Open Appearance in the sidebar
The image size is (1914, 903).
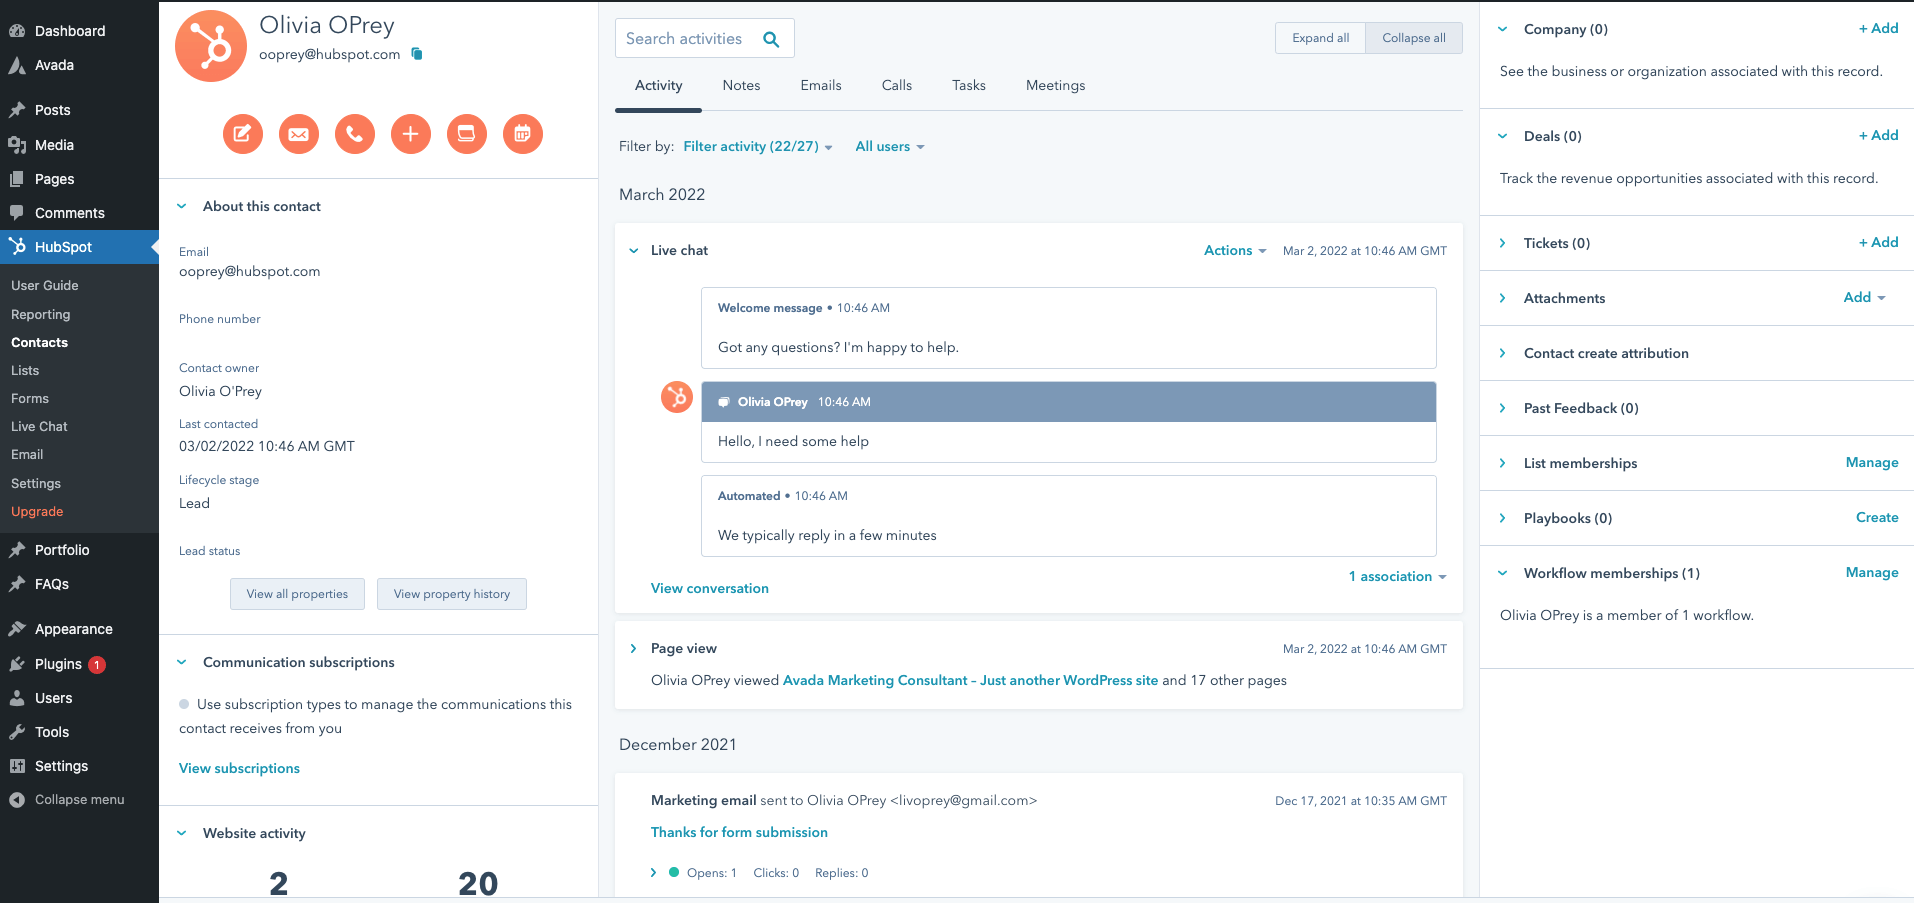point(79,629)
